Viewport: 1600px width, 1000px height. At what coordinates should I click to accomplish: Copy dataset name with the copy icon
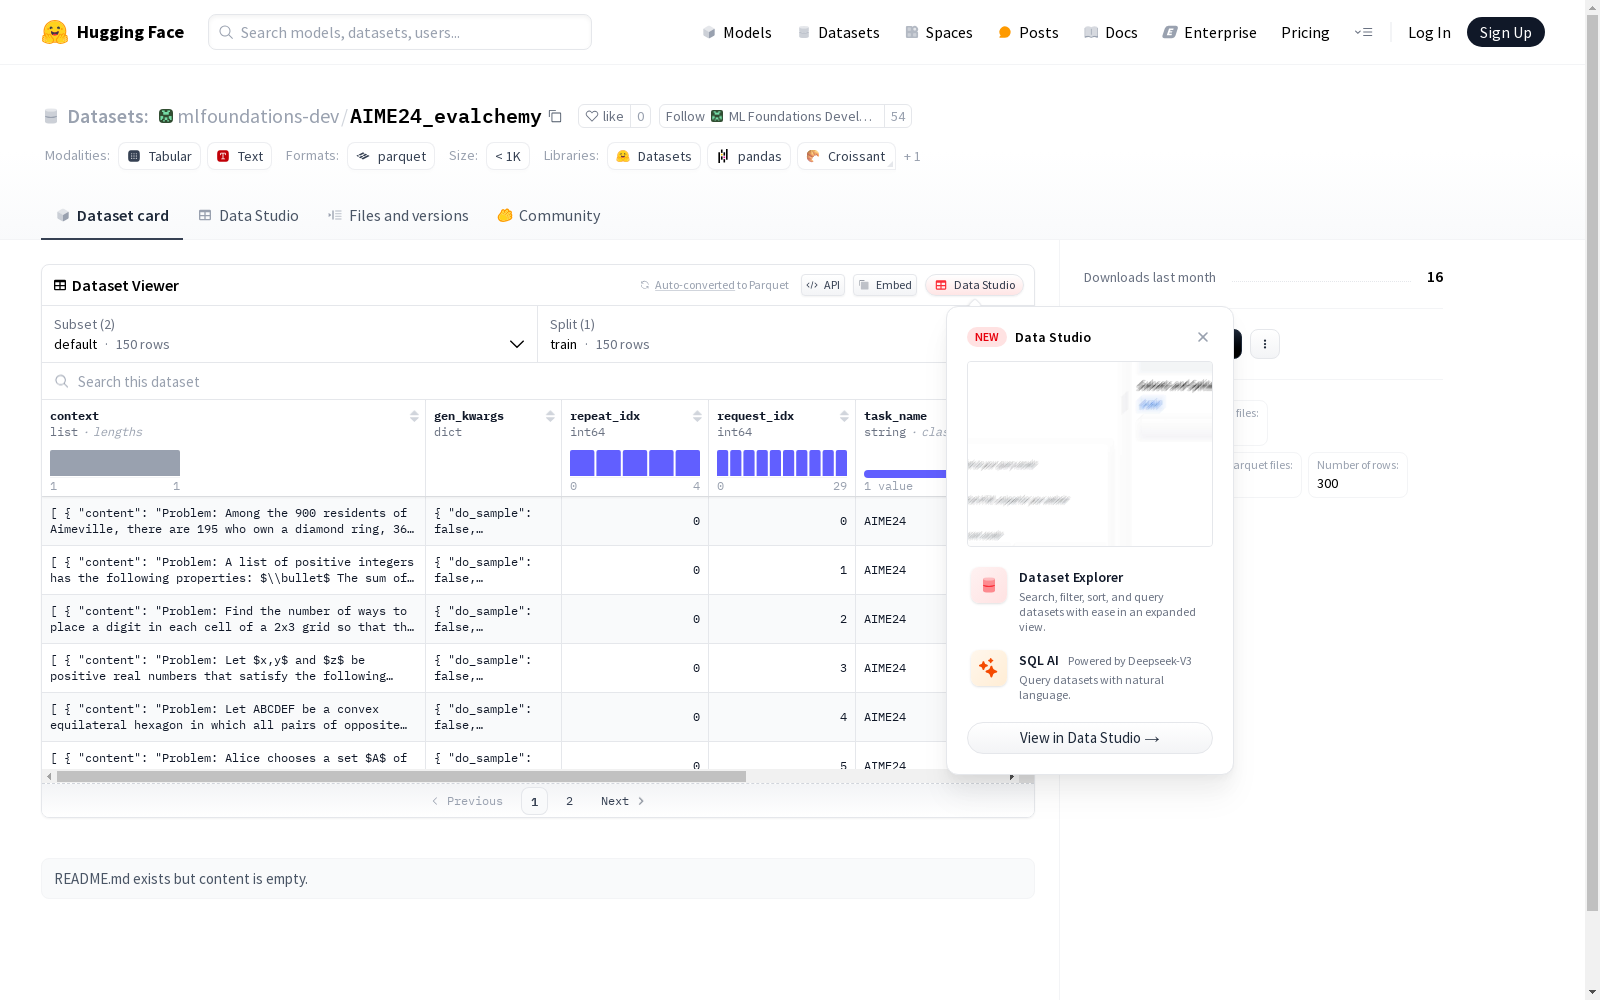555,116
